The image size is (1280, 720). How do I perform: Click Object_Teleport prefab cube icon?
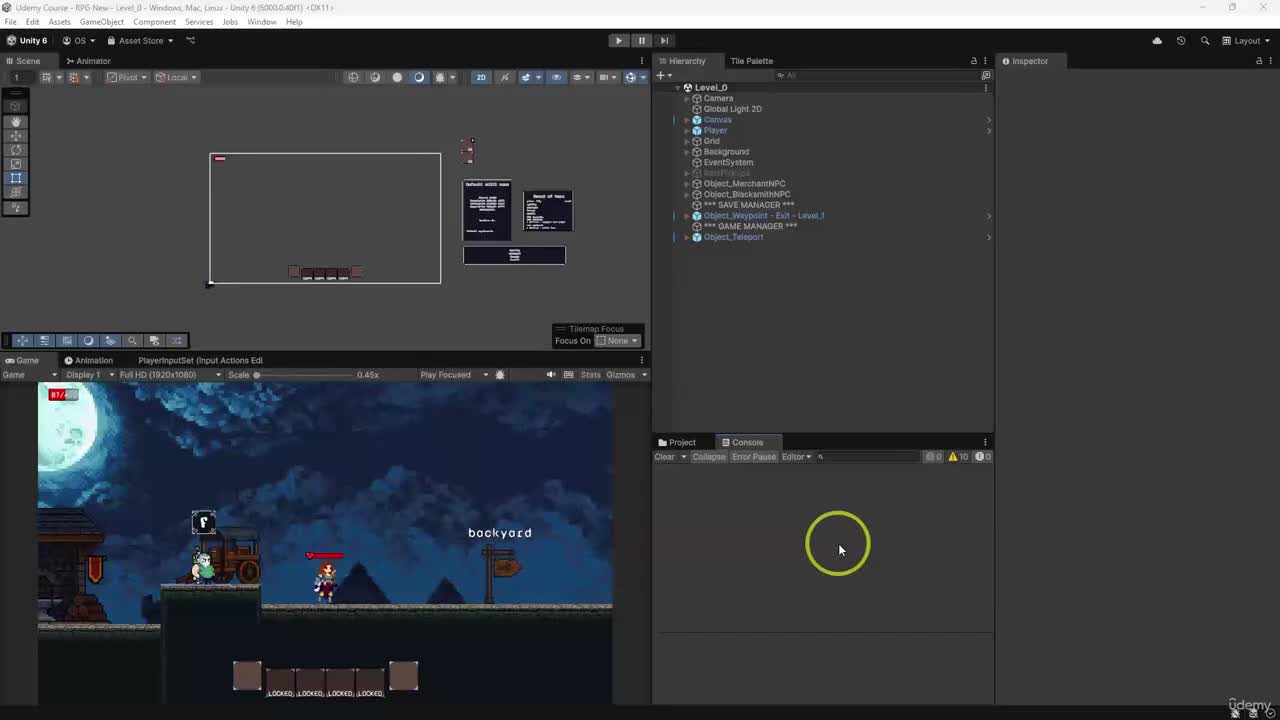697,238
